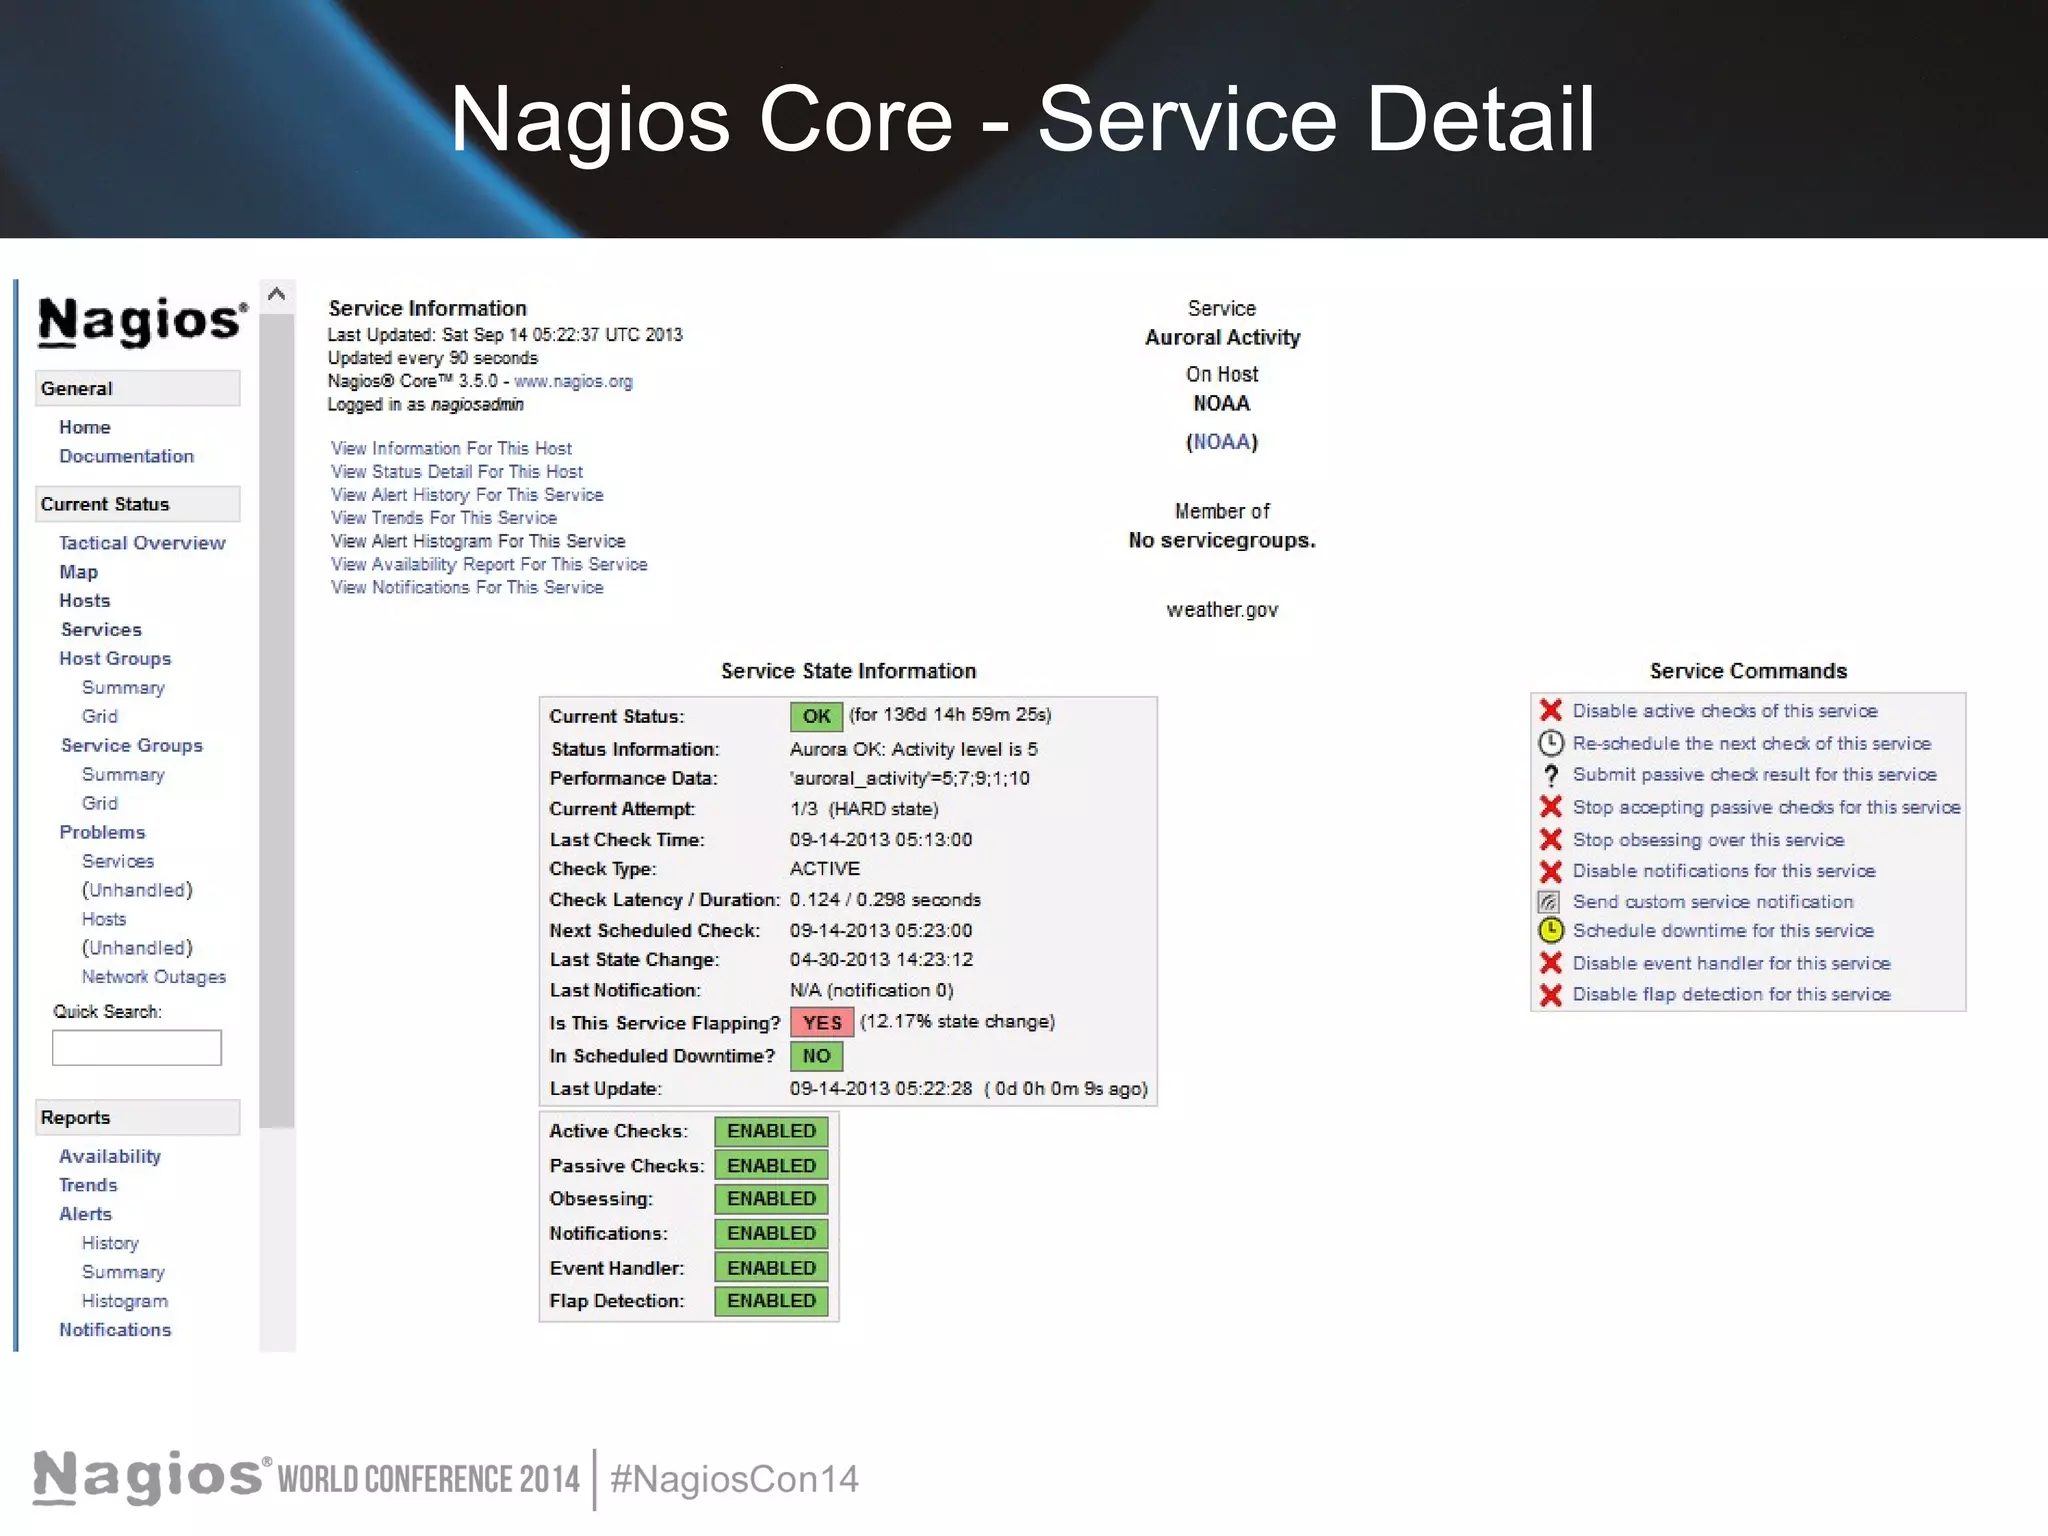The width and height of the screenshot is (2048, 1536).
Task: Click Stop obsessing over this service
Action: [1708, 840]
